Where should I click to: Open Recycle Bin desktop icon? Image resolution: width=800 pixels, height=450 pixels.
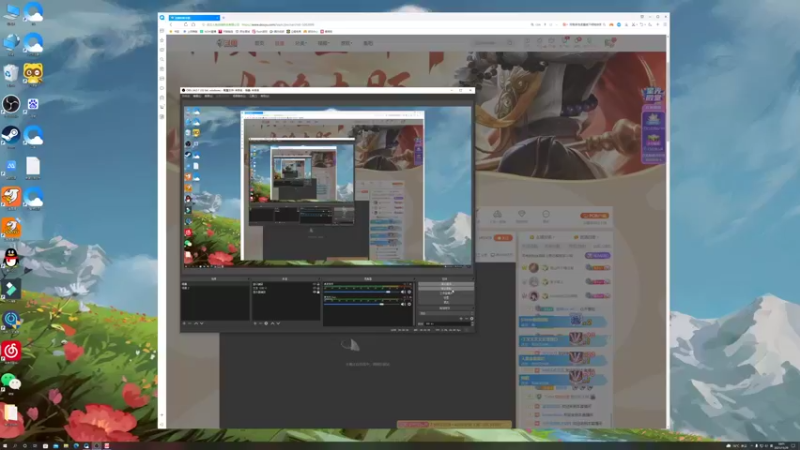[11, 75]
